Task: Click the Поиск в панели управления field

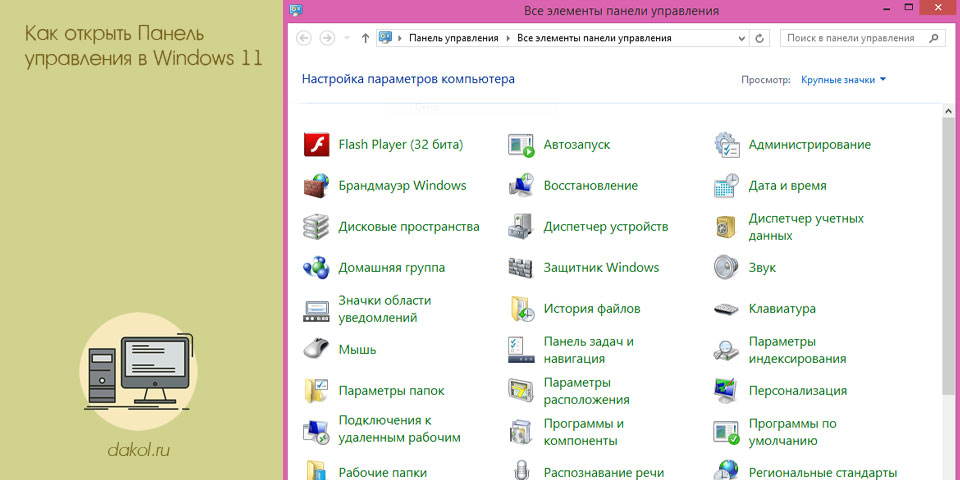Action: (x=861, y=38)
